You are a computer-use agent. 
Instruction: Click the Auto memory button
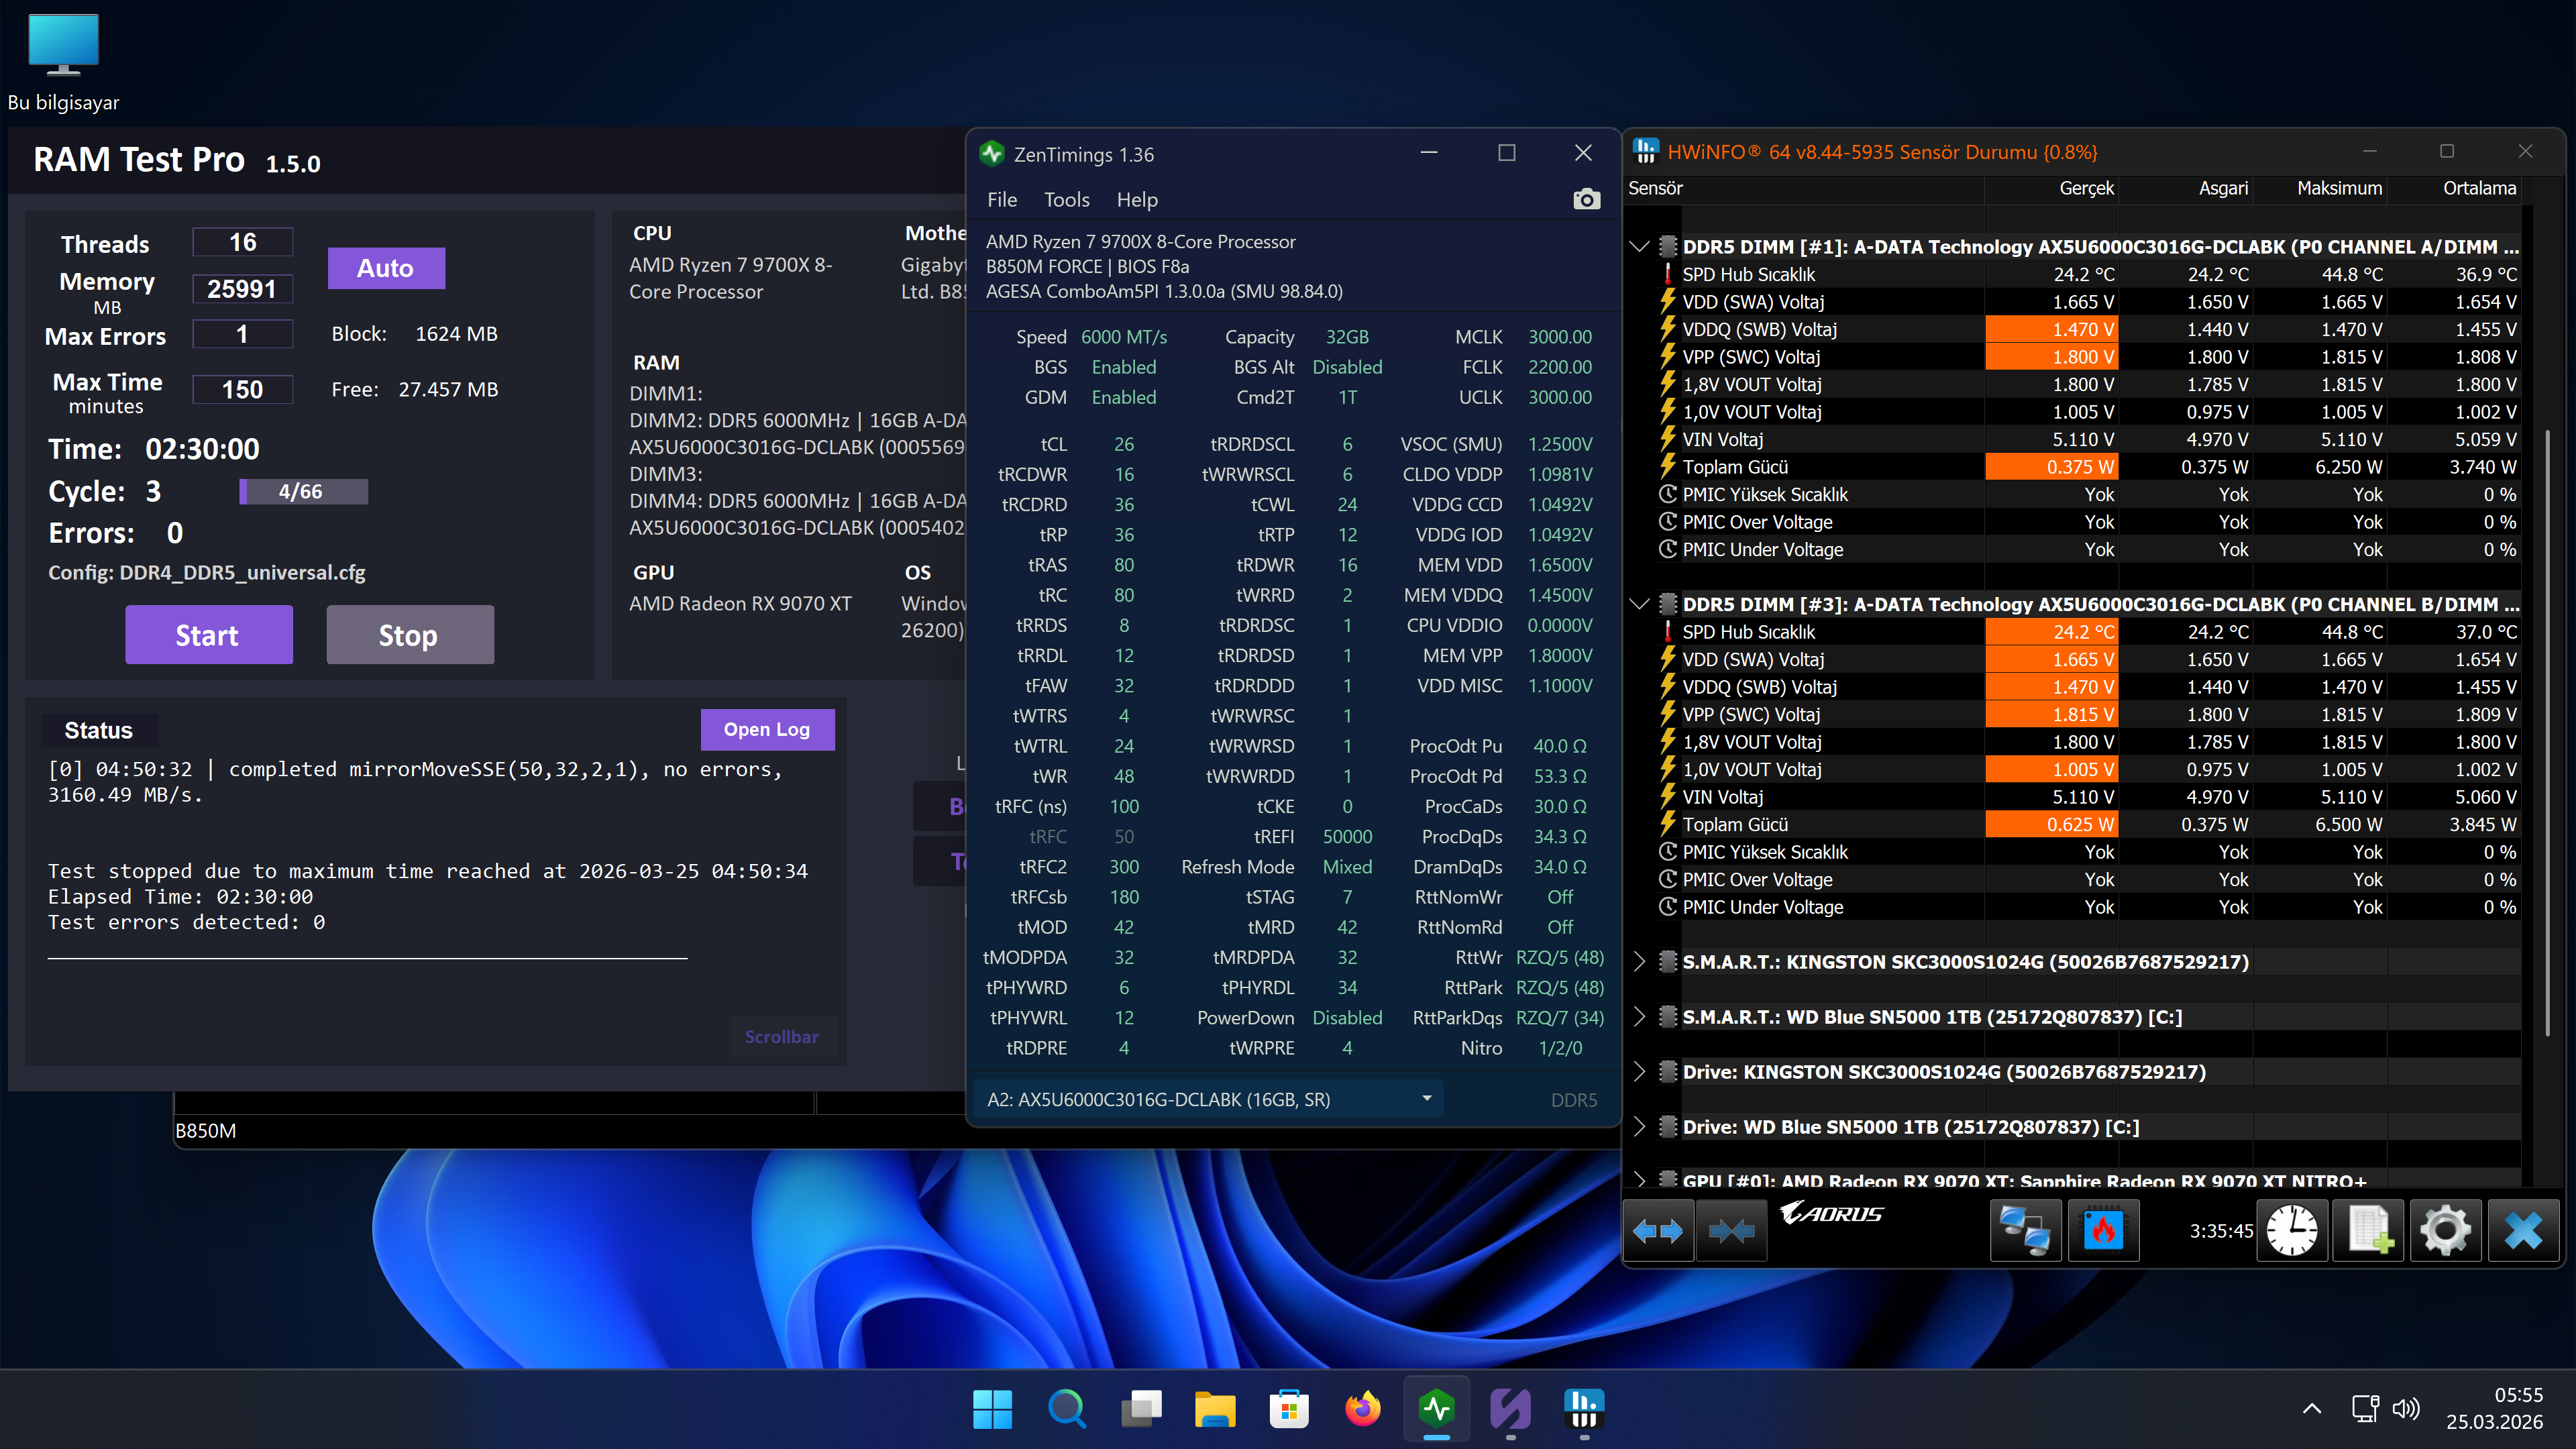(386, 268)
